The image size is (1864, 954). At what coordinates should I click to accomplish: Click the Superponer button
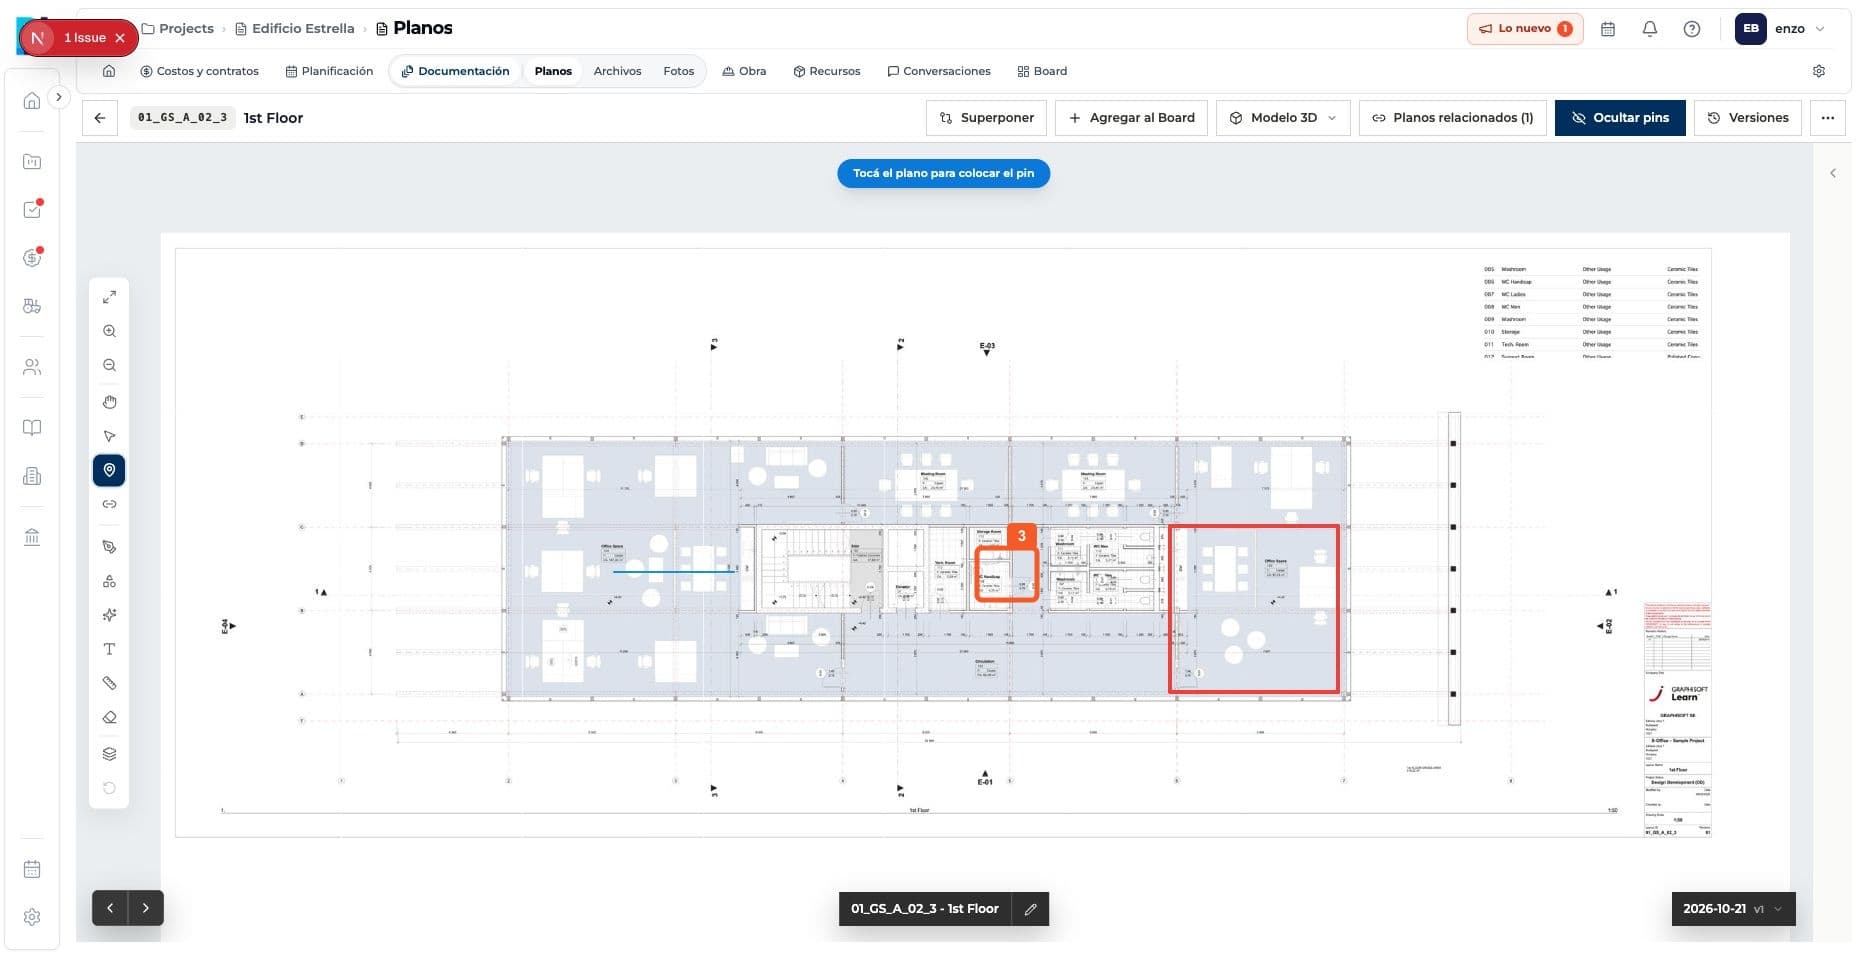pos(987,118)
